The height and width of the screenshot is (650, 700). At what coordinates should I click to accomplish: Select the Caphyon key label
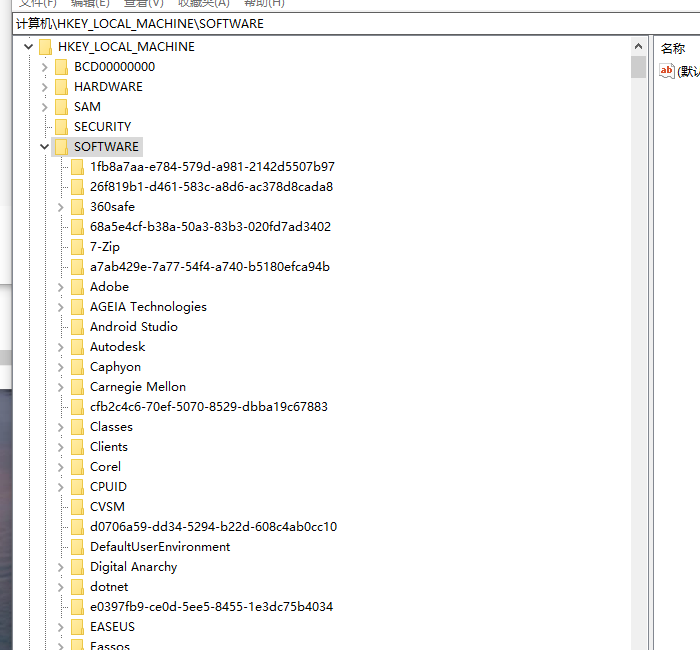tap(115, 367)
